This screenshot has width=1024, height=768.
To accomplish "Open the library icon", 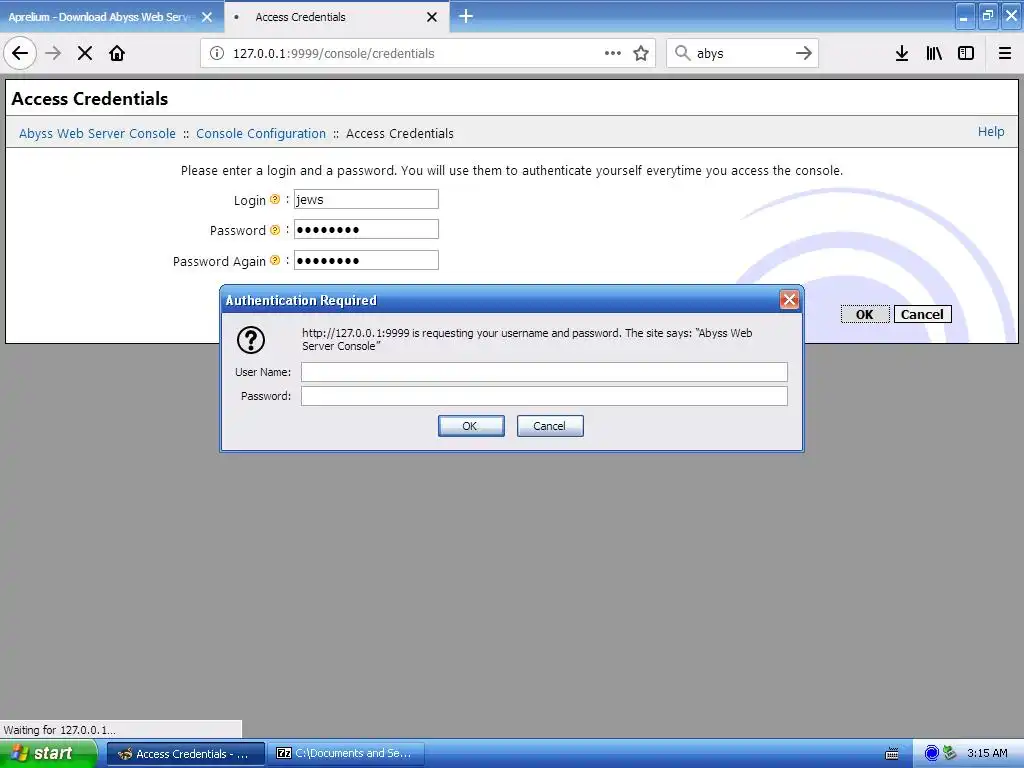I will pyautogui.click(x=934, y=53).
